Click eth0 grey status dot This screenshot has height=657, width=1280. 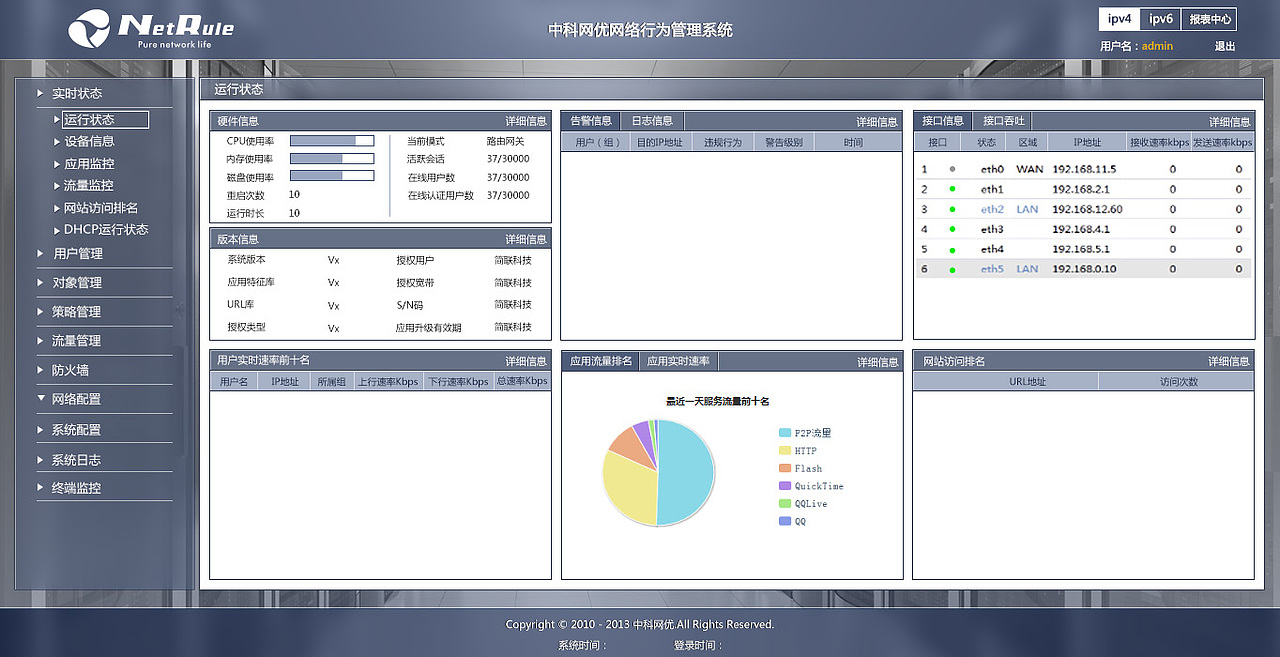[952, 169]
